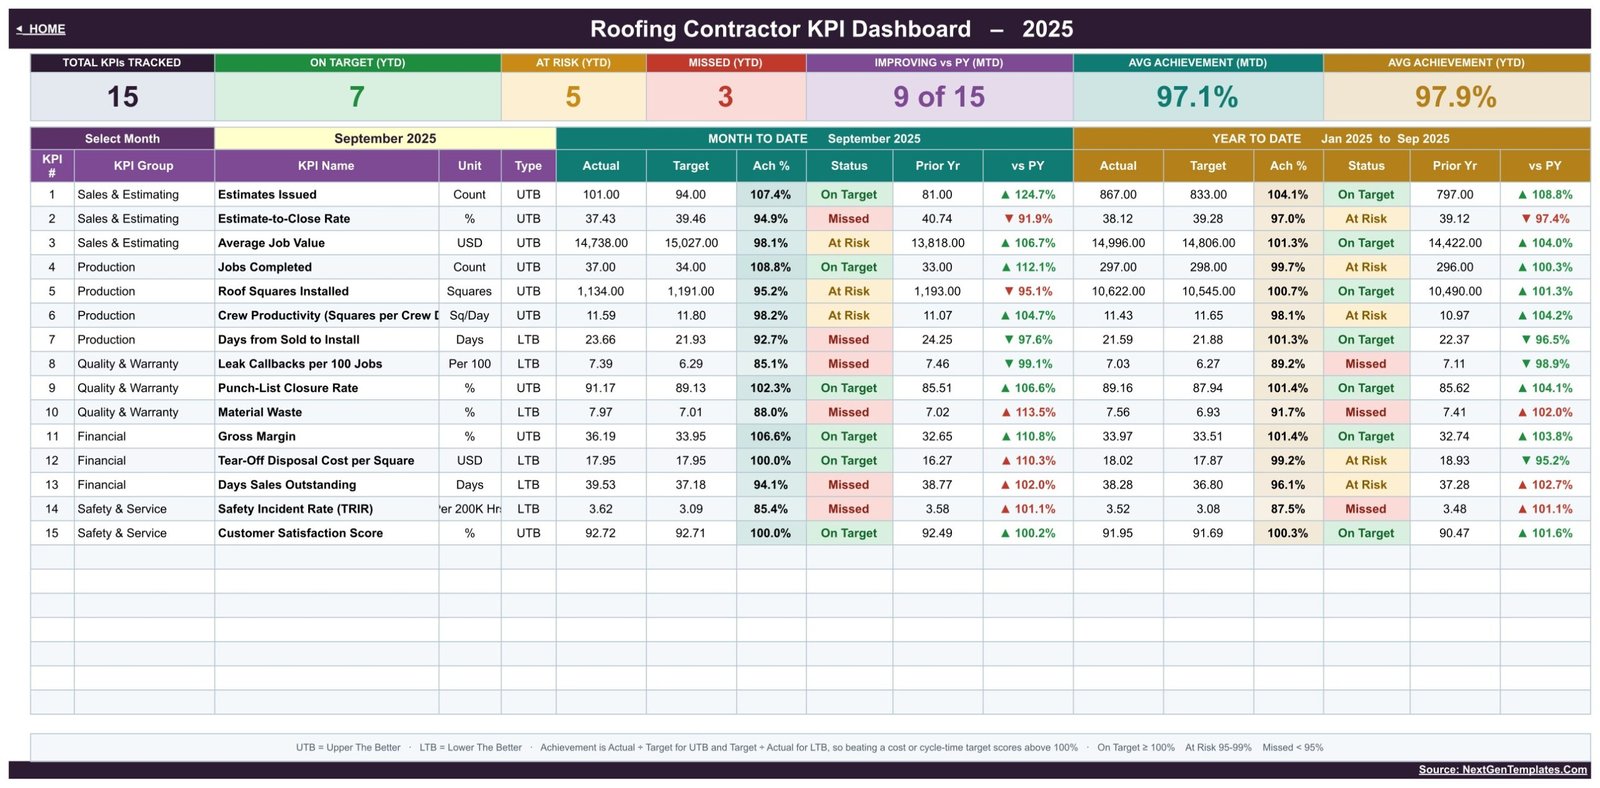Click YTD vs PY value 108.8%

click(1545, 195)
